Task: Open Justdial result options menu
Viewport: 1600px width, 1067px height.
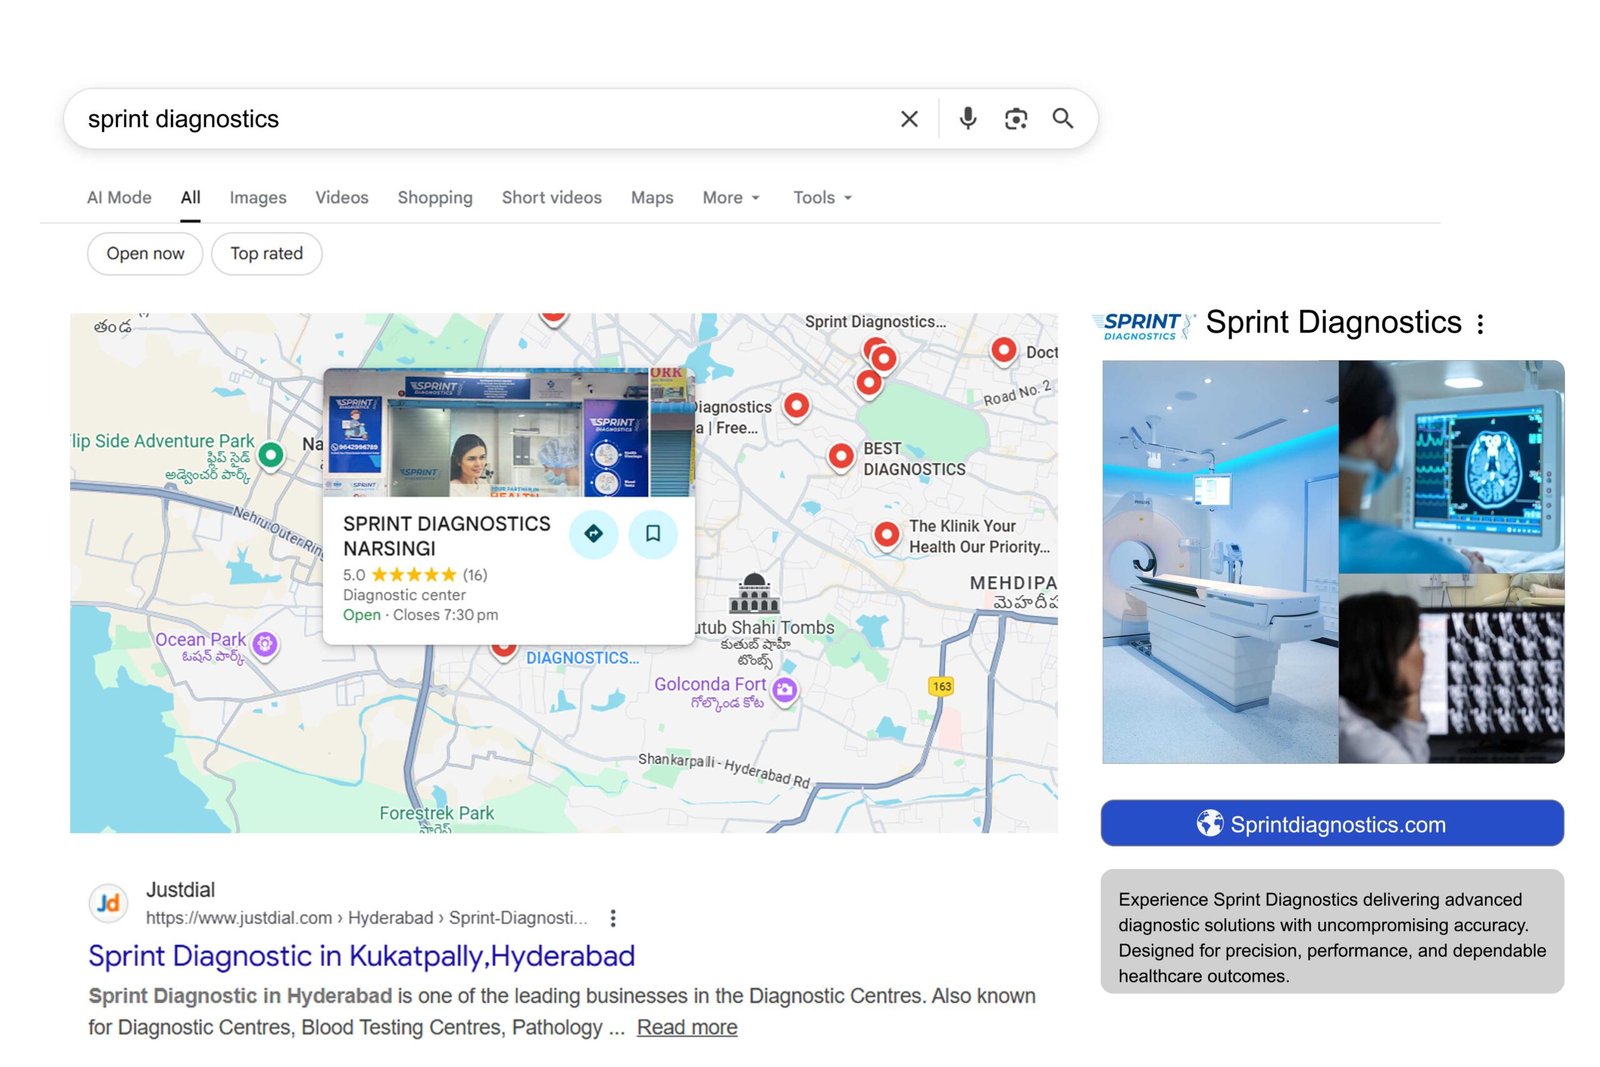Action: pyautogui.click(x=613, y=918)
